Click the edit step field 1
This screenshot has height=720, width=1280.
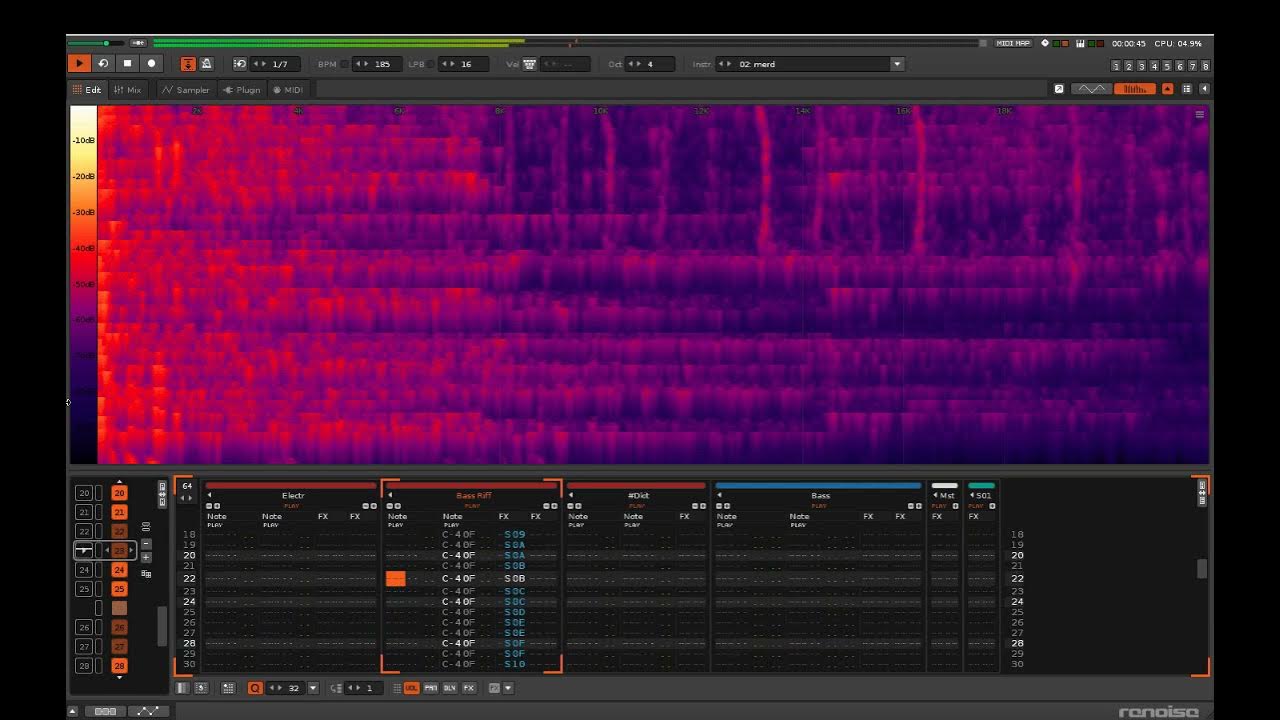365,688
